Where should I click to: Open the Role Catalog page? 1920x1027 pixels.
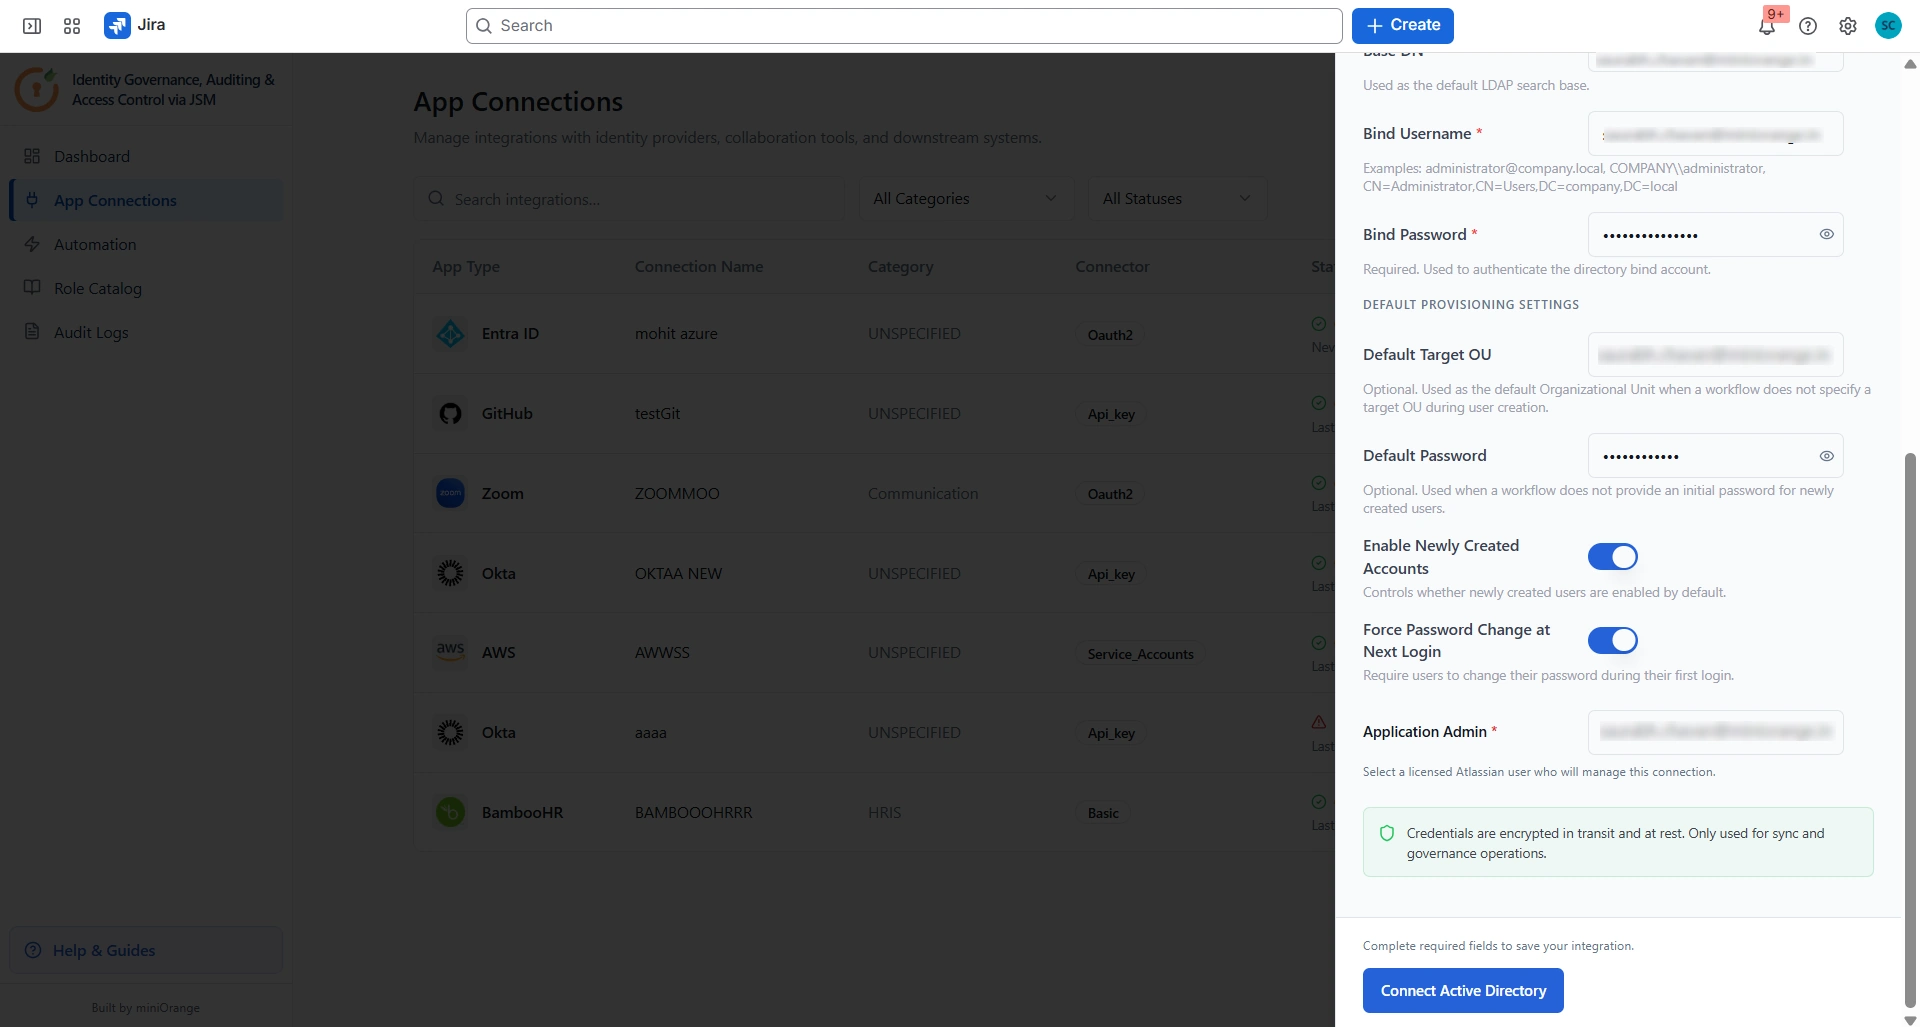(x=146, y=288)
